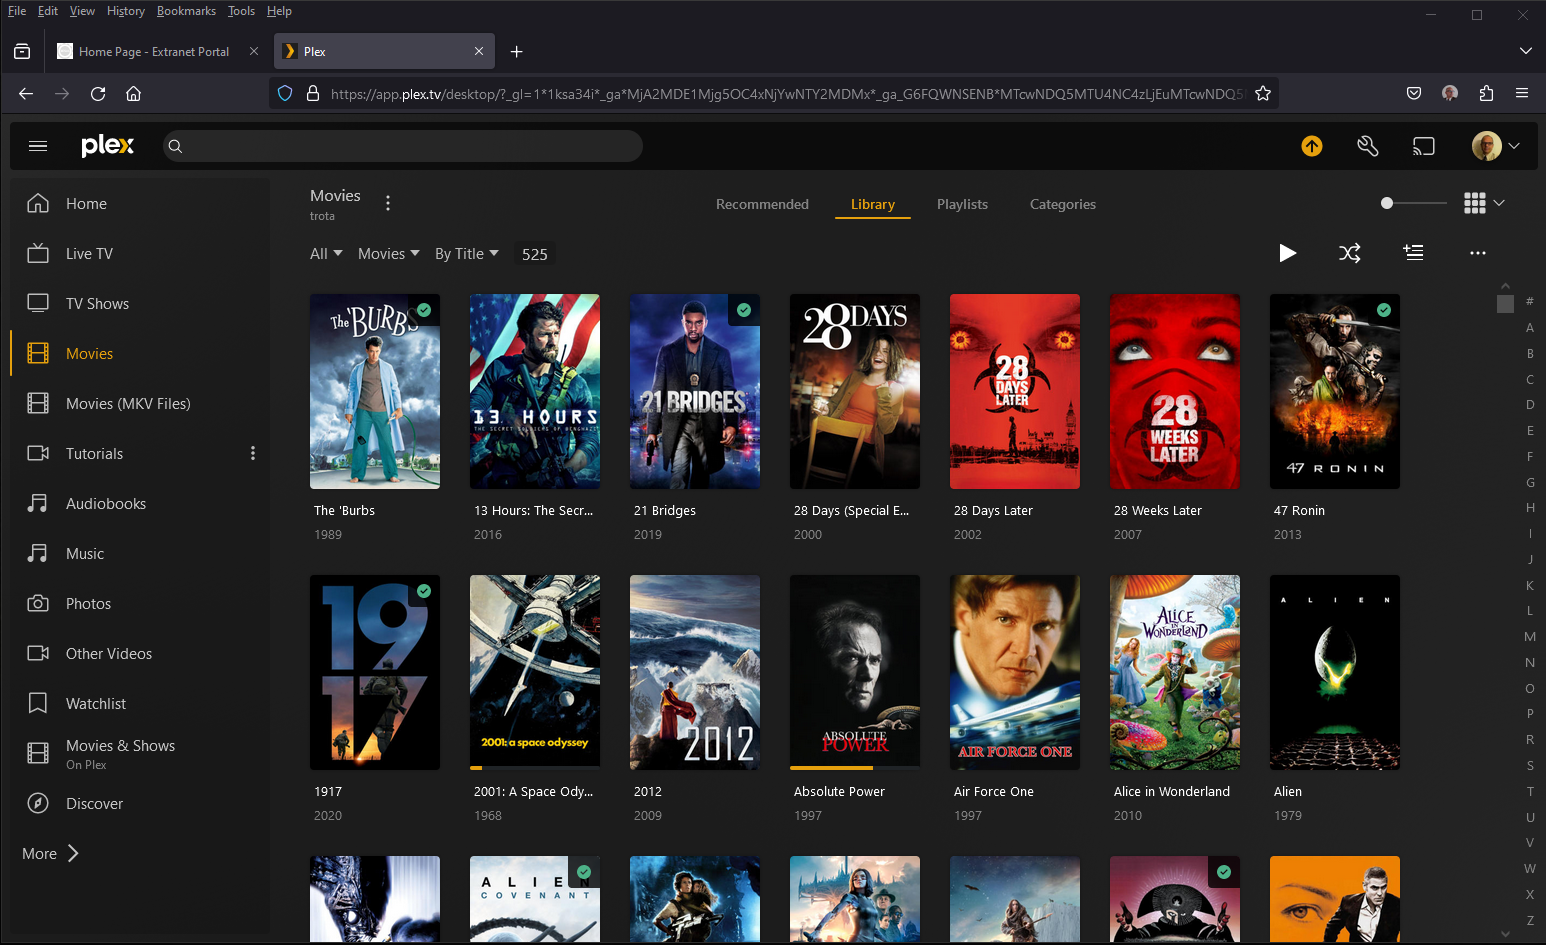The height and width of the screenshot is (945, 1546).
Task: Open the 13 Hours movie poster
Action: coord(535,391)
